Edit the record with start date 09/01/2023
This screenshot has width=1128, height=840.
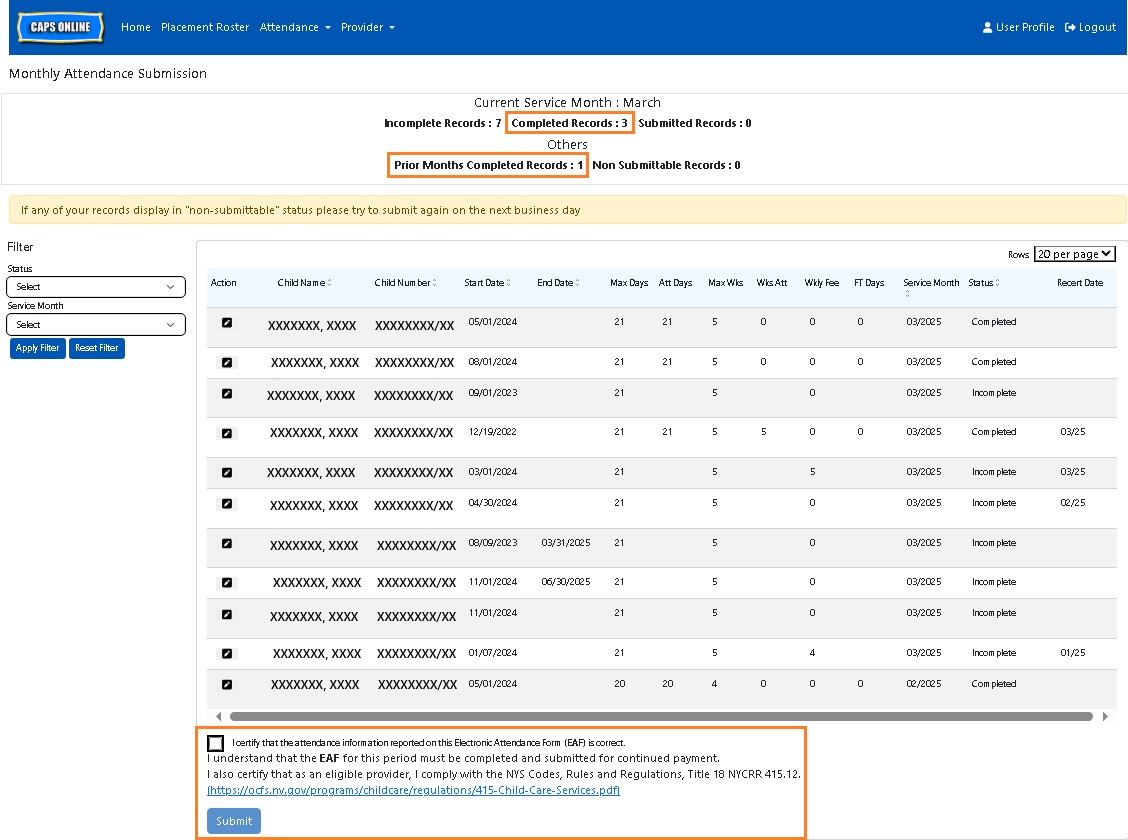227,393
